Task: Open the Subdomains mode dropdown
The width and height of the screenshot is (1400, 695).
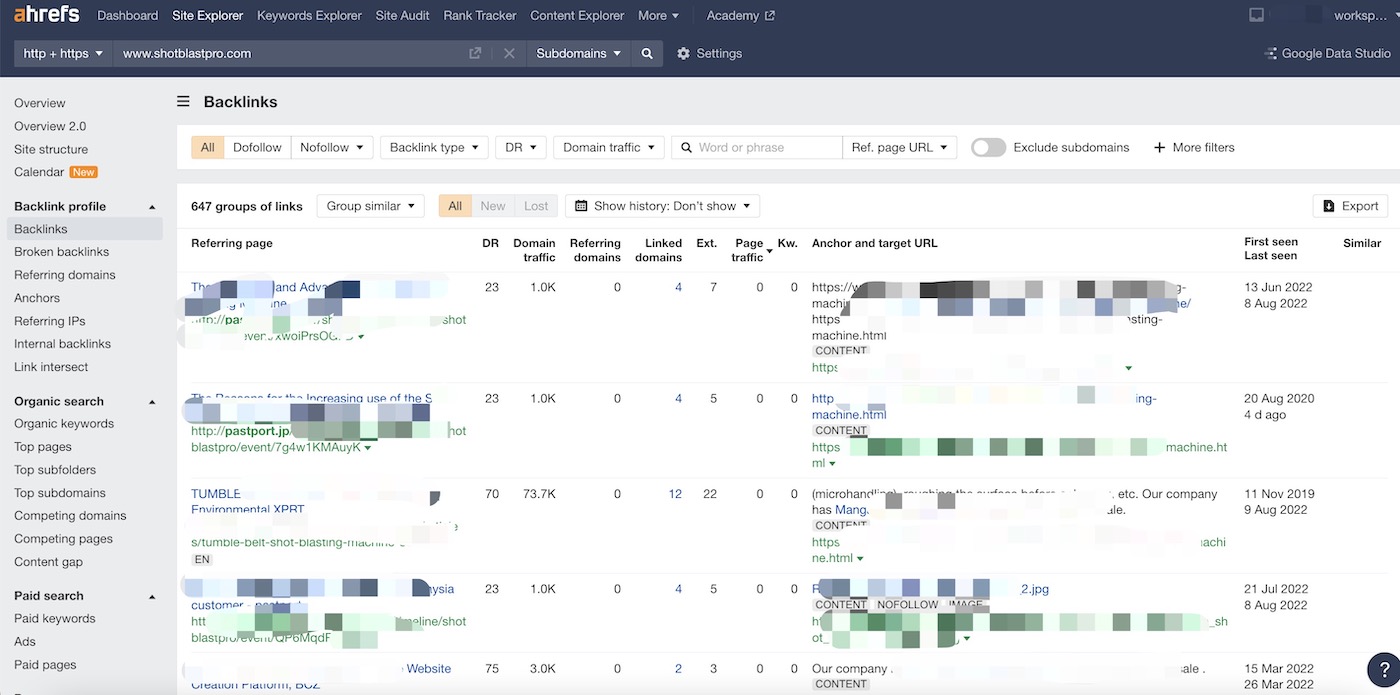Action: 578,53
